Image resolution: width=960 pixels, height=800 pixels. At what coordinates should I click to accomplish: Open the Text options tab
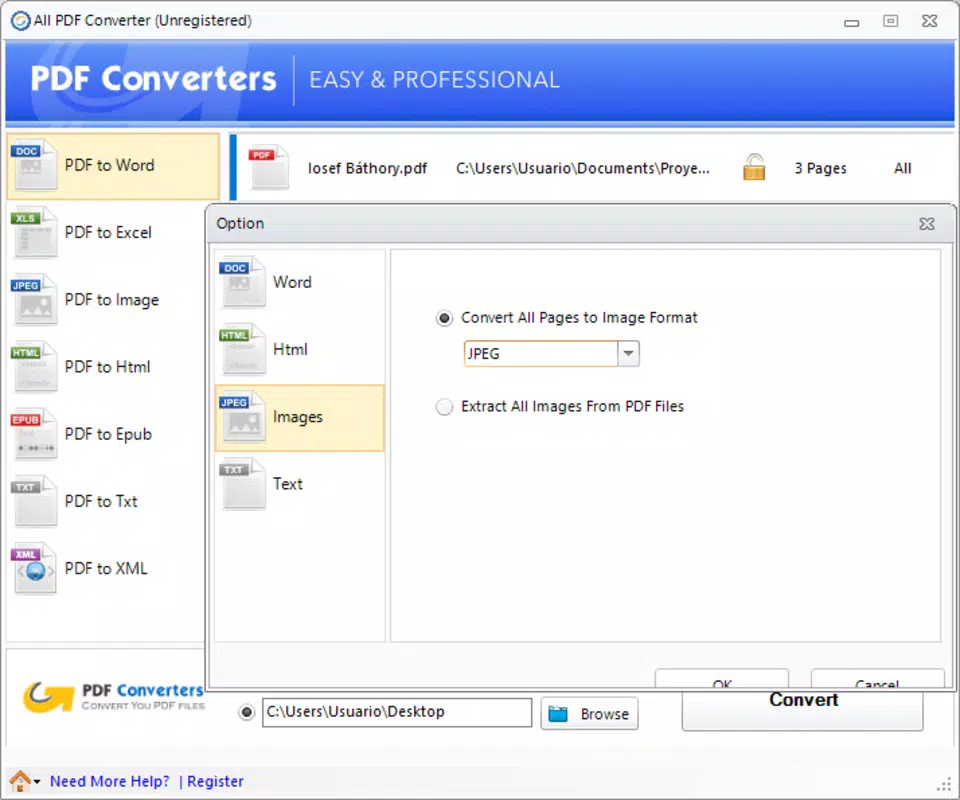[299, 485]
